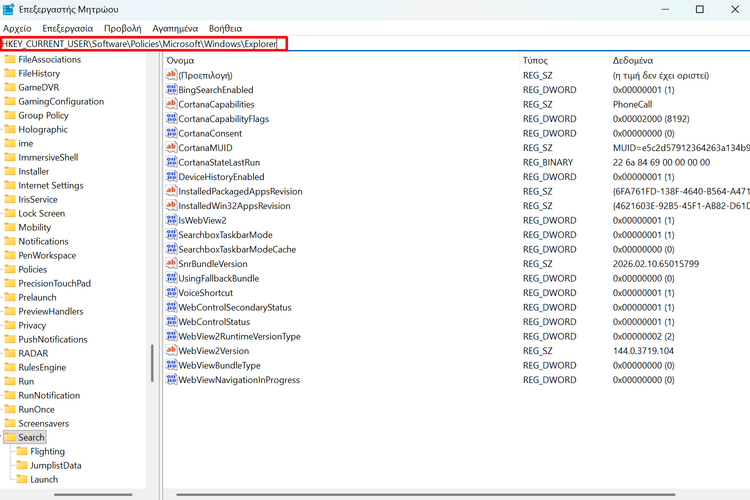Click the CortanaMUID string value icon
The width and height of the screenshot is (750, 500).
(171, 148)
